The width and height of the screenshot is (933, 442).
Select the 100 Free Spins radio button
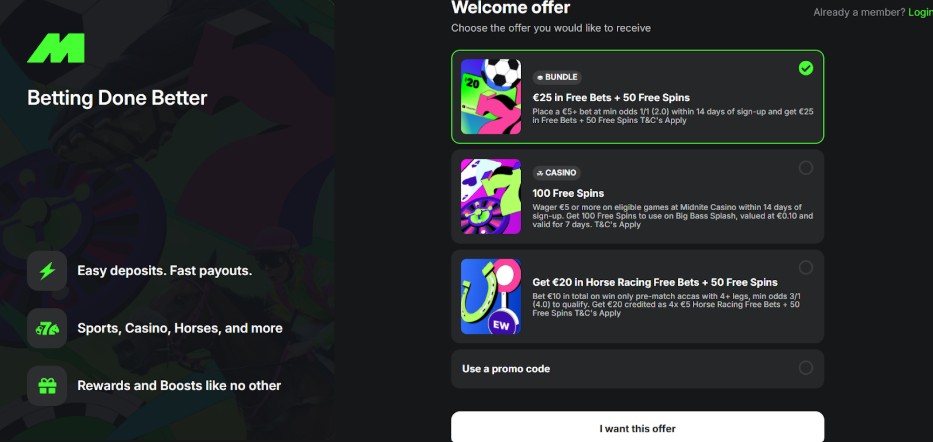tap(806, 168)
